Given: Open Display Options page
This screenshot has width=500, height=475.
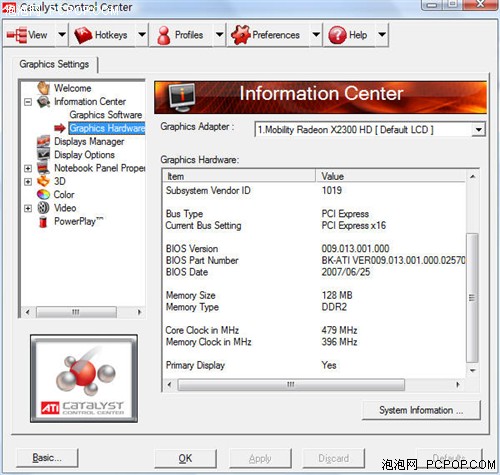Looking at the screenshot, I should pos(84,155).
